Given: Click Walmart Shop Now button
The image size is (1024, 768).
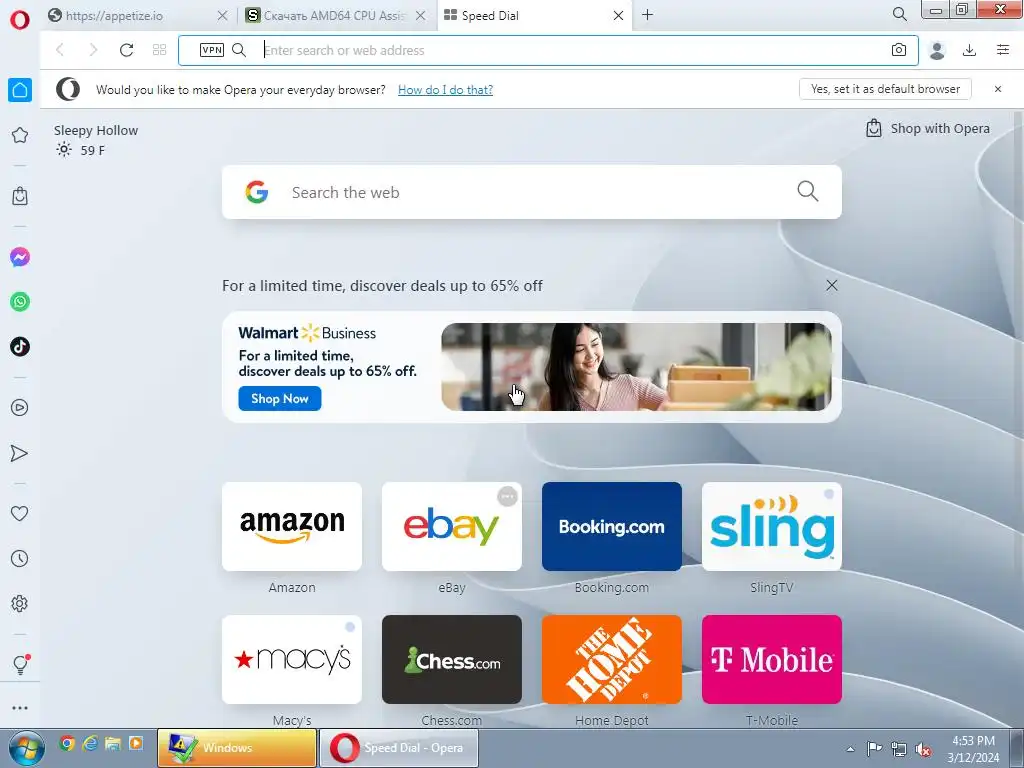Looking at the screenshot, I should point(280,398).
